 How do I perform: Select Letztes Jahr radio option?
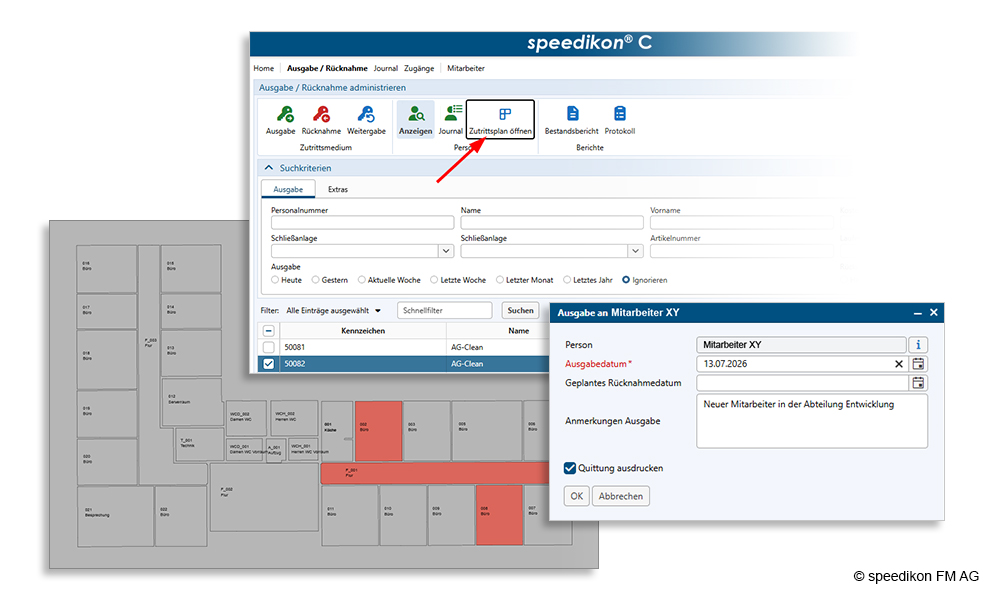click(566, 280)
